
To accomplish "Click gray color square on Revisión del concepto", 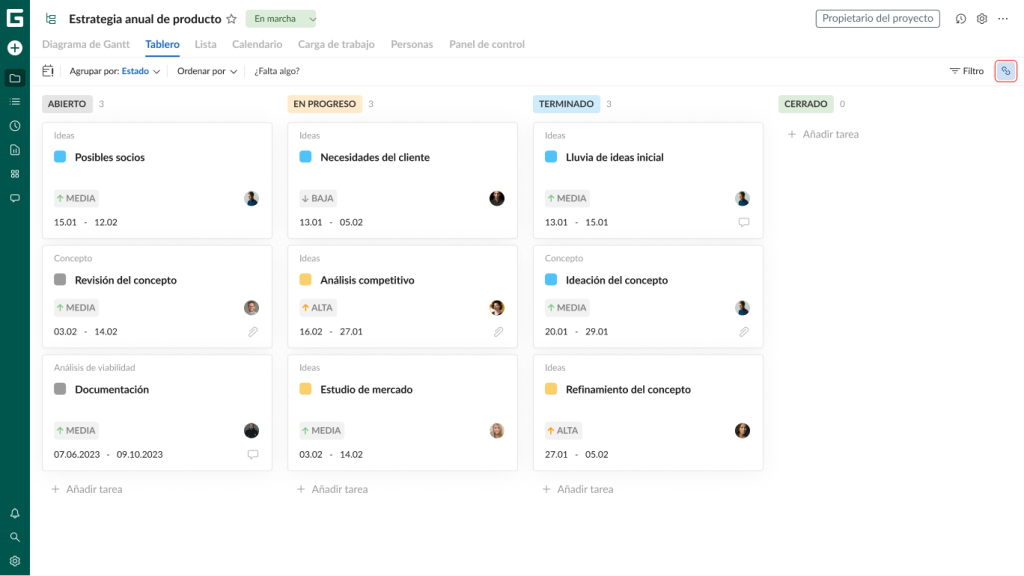I will point(60,280).
